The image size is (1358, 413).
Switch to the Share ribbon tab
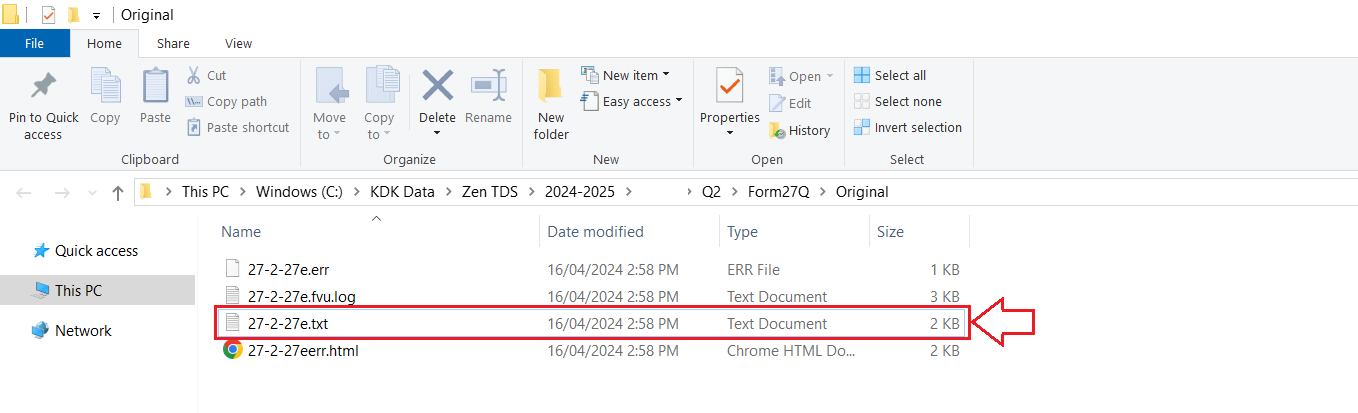click(173, 43)
